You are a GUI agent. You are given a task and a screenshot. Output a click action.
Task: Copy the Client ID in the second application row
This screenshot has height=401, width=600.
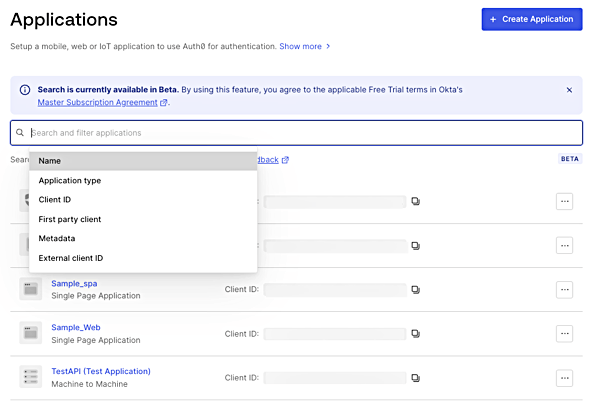[x=416, y=245]
